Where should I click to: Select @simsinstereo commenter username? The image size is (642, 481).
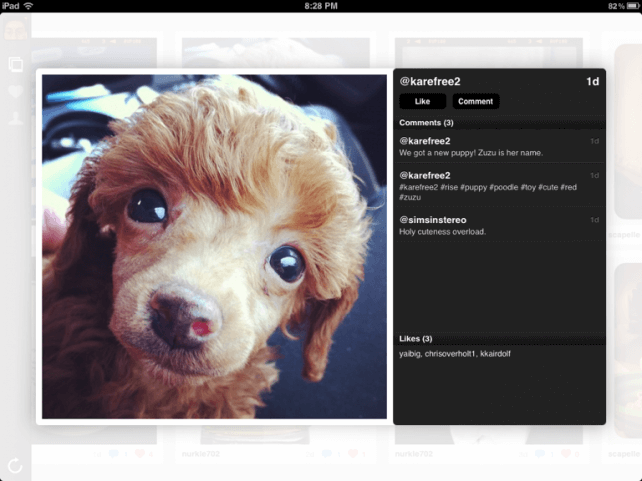(433, 220)
